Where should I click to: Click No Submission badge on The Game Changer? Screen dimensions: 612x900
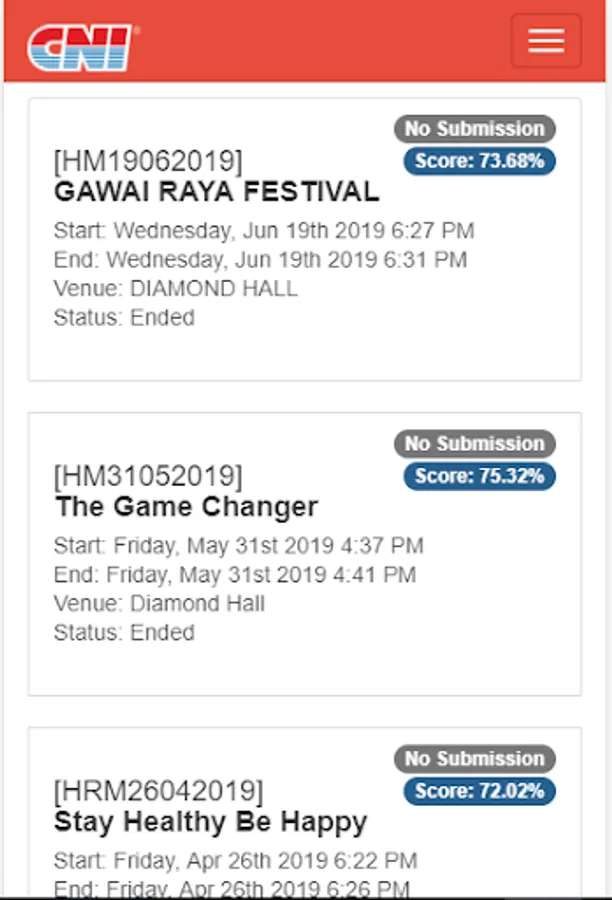click(x=475, y=444)
